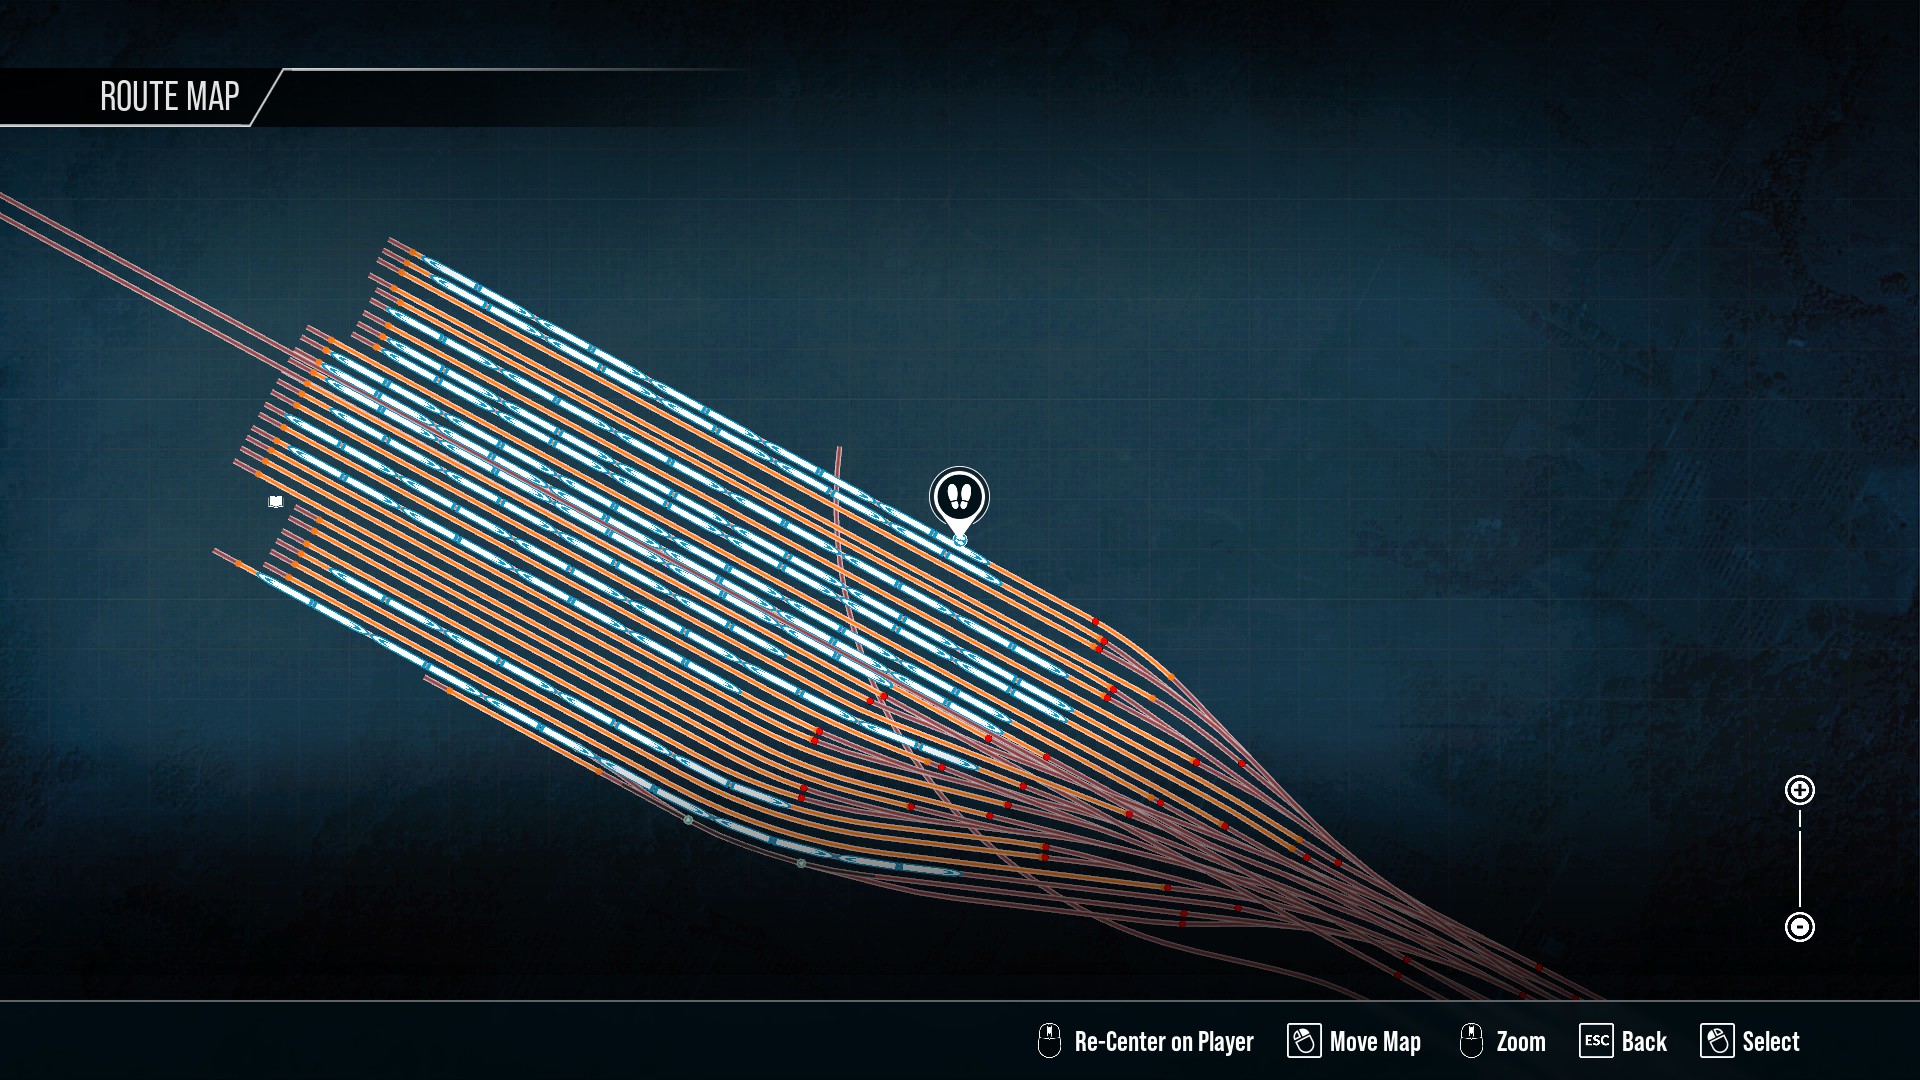Click the Back label

tap(1644, 1042)
